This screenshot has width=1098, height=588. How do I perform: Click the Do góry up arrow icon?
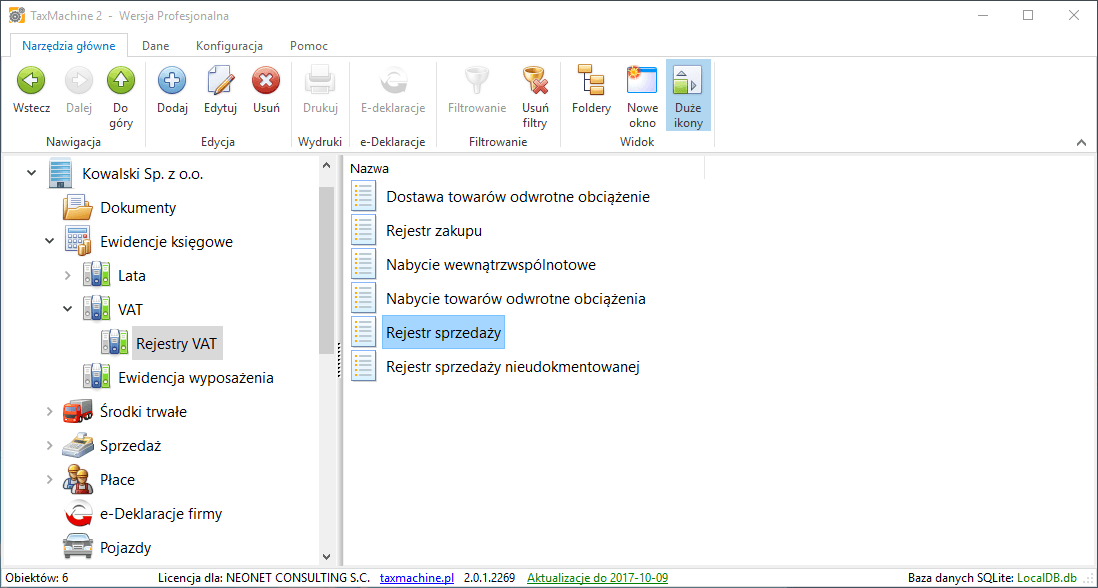point(121,81)
